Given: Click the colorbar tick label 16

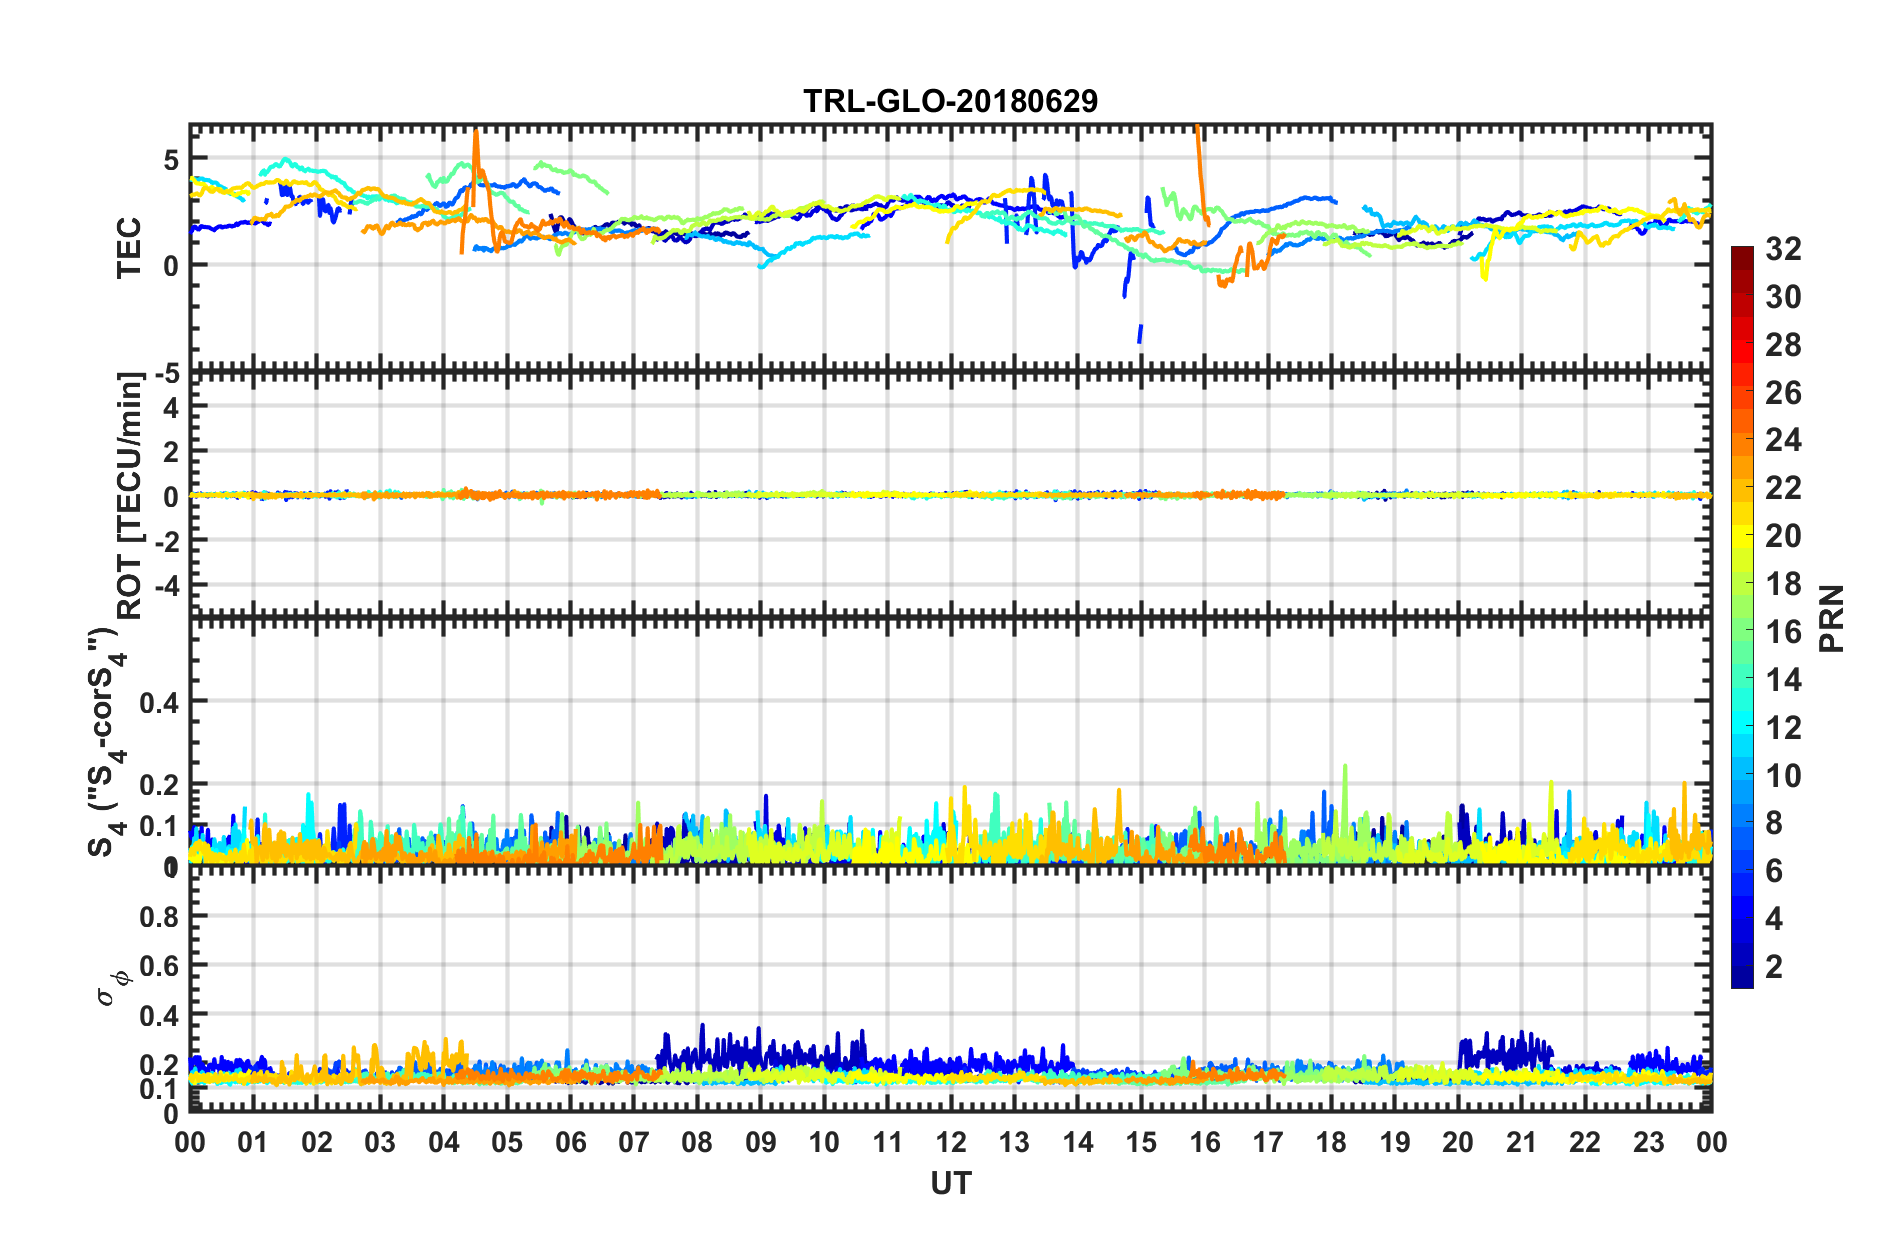Looking at the screenshot, I should pos(1783,632).
